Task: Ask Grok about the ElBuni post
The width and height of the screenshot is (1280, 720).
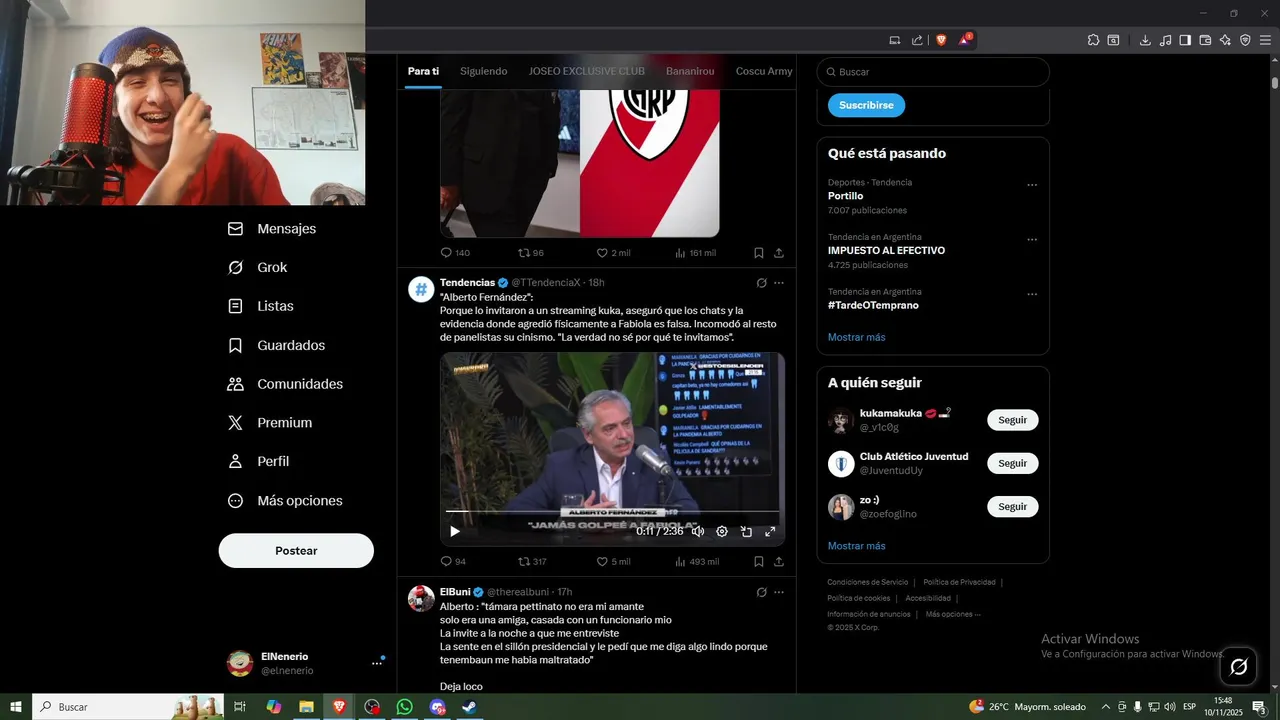Action: 761,592
